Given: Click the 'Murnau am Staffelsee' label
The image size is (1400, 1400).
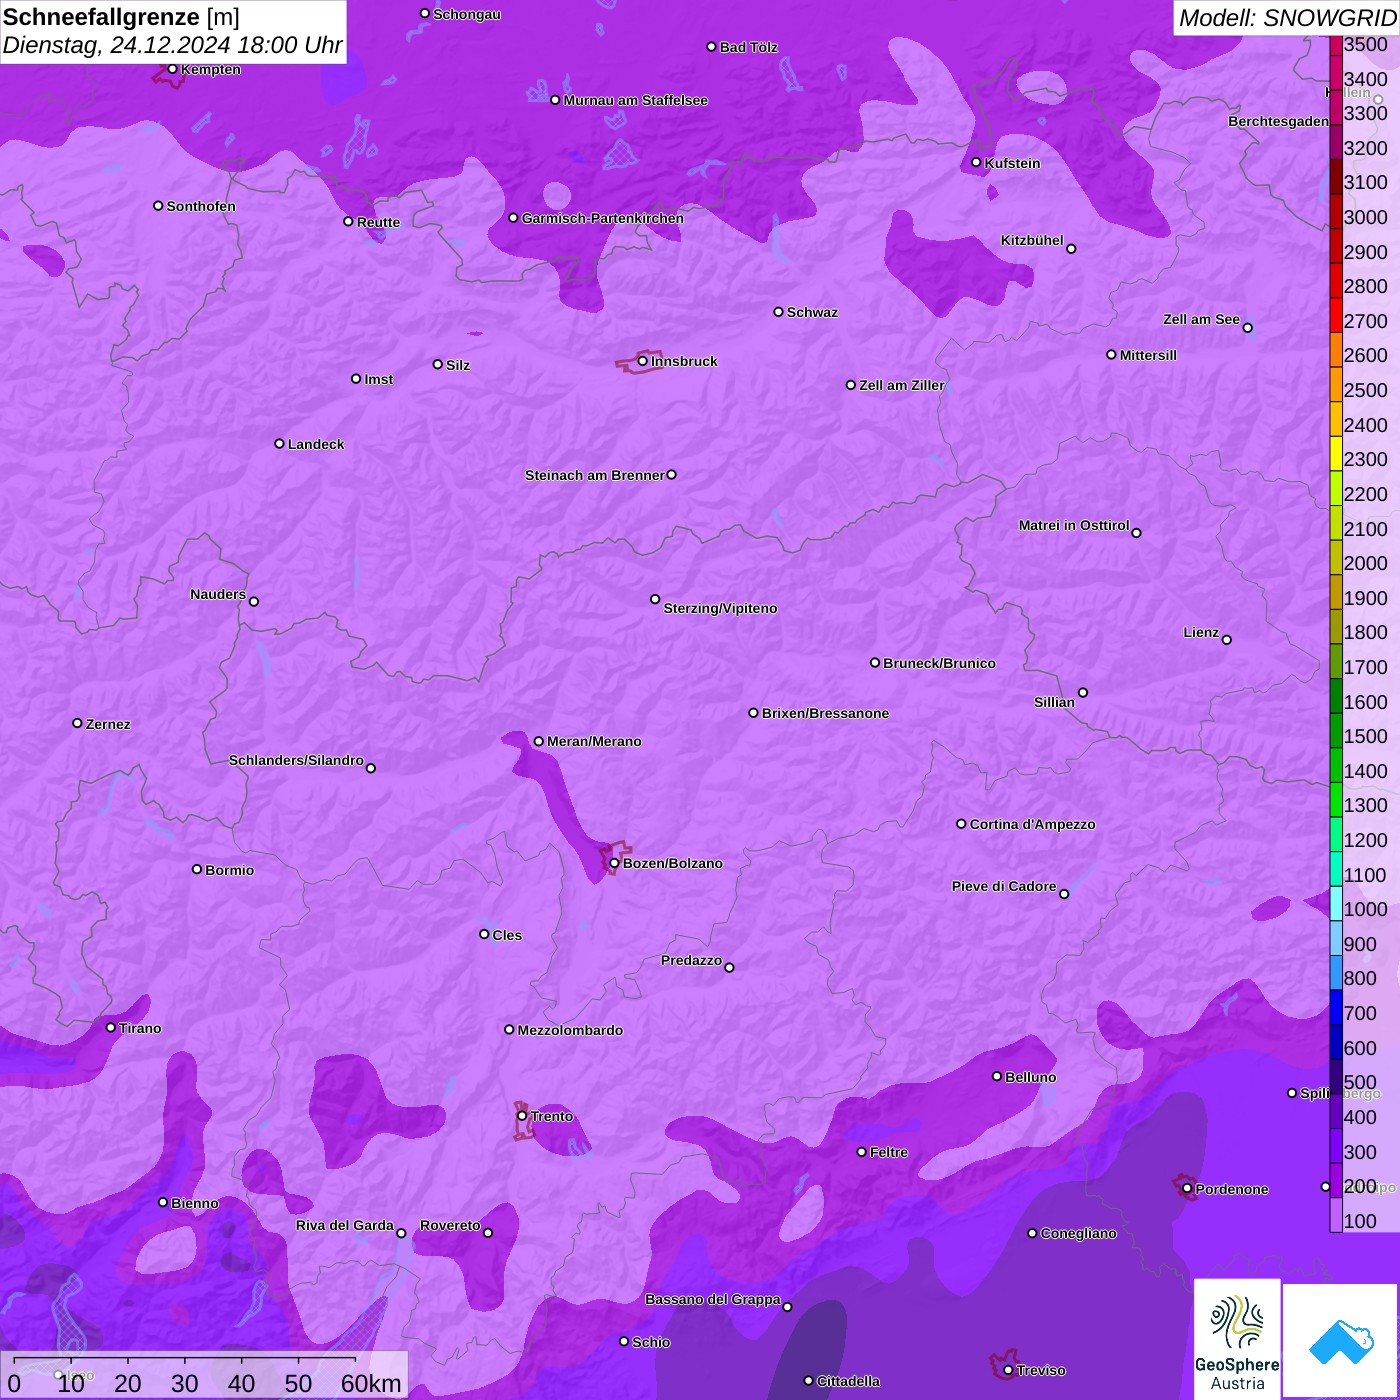Looking at the screenshot, I should click(635, 100).
